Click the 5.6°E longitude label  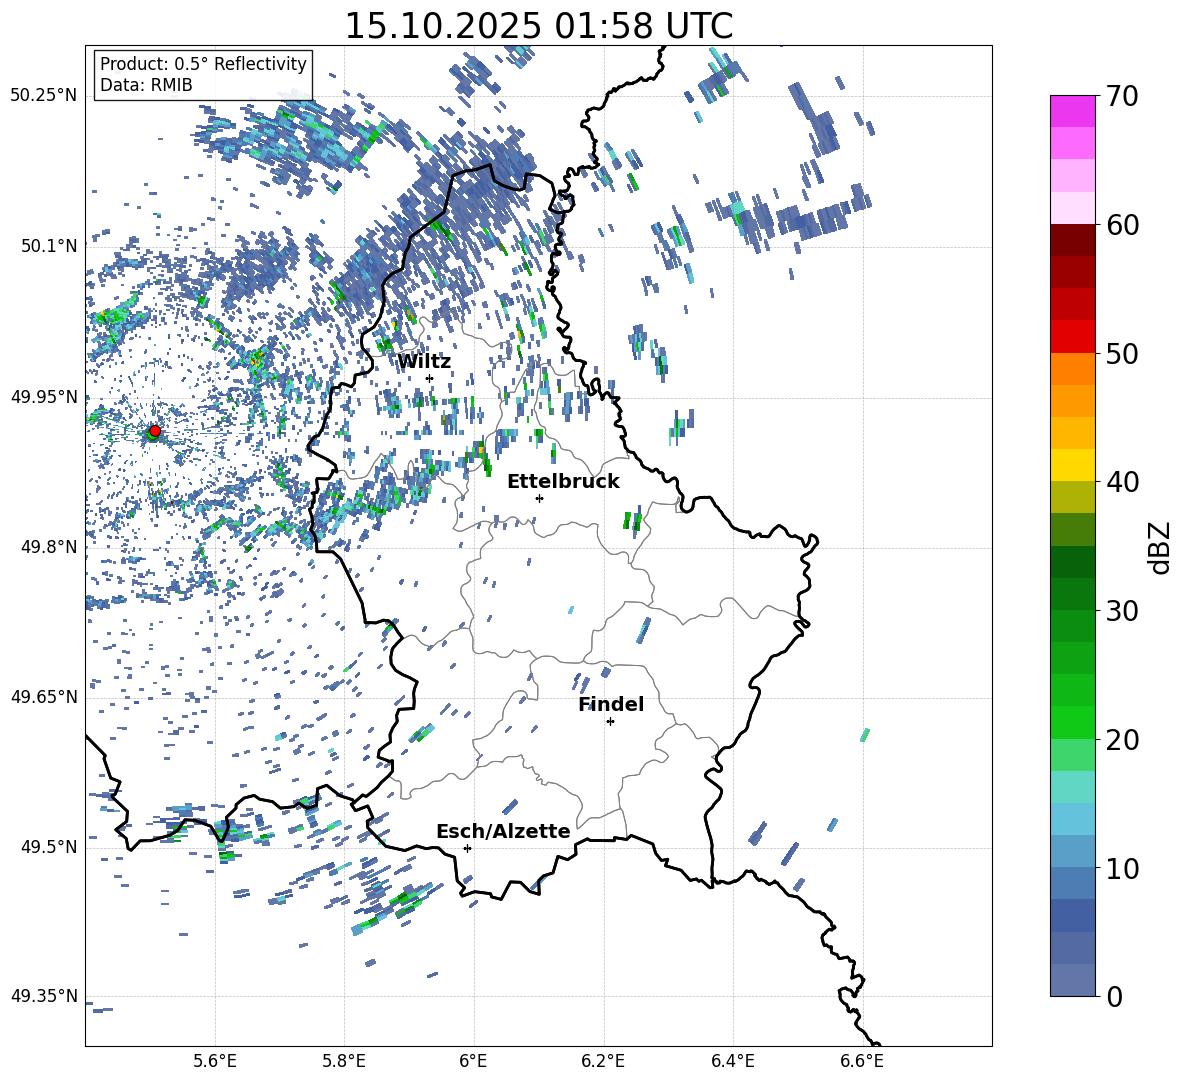(215, 1061)
